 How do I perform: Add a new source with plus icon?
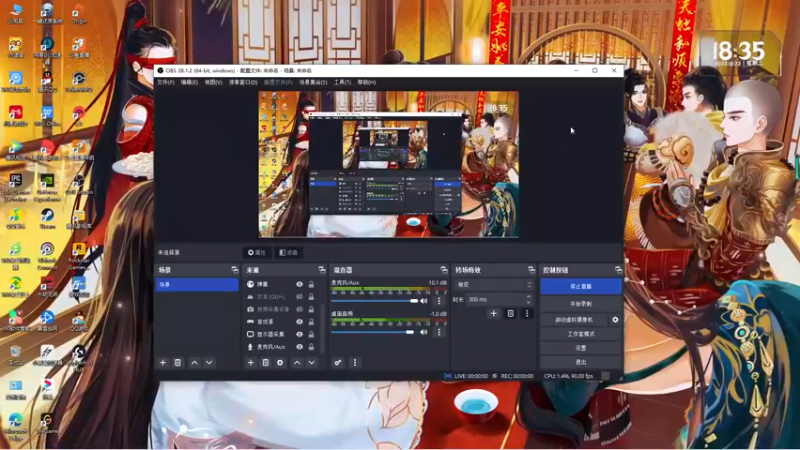[251, 363]
